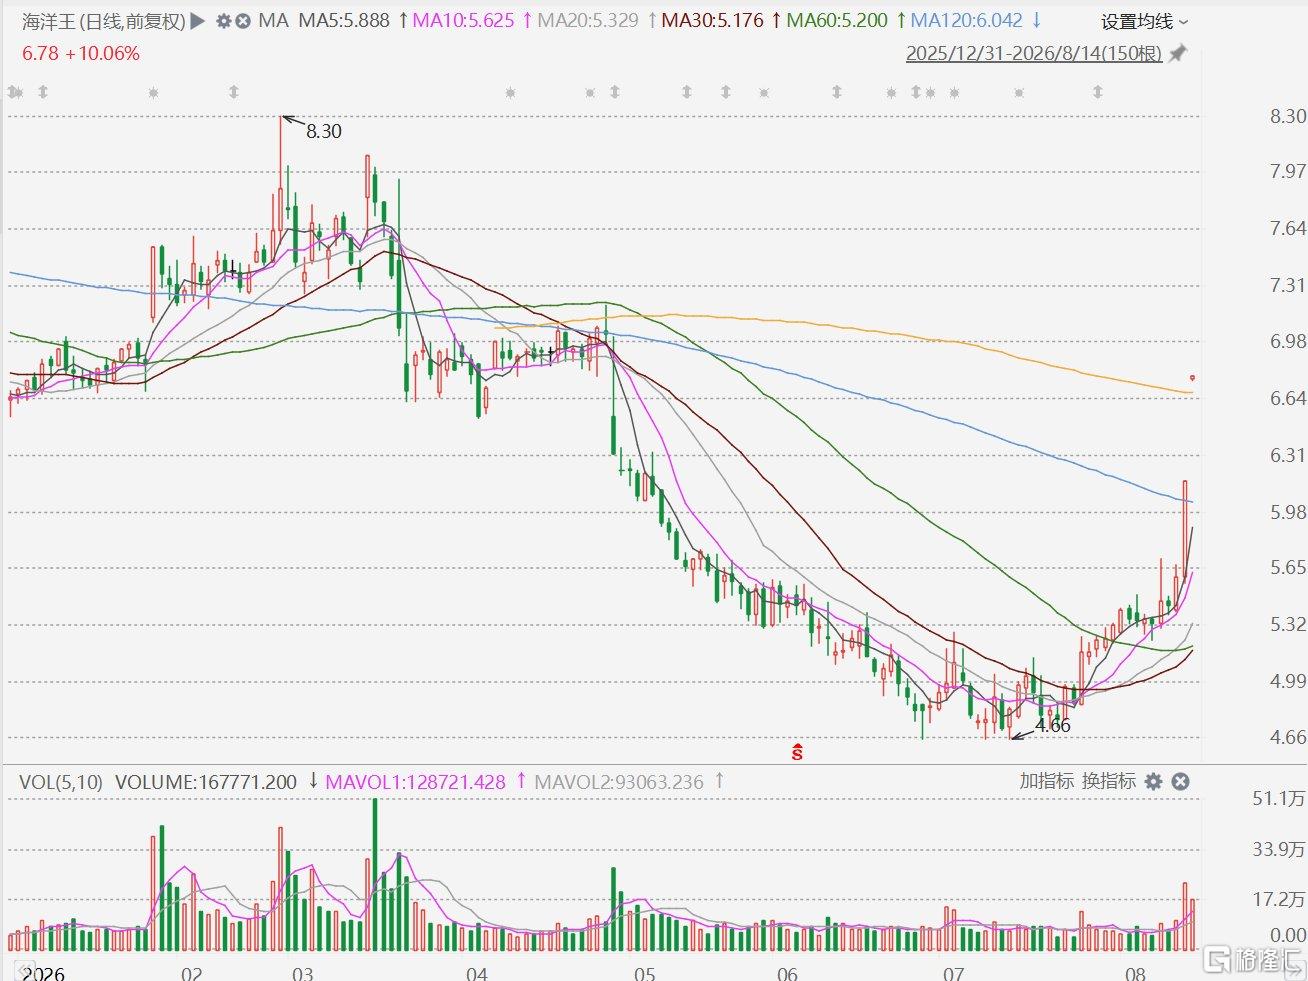Click 换指标 to switch indicator
1308x981 pixels.
[x=1109, y=781]
